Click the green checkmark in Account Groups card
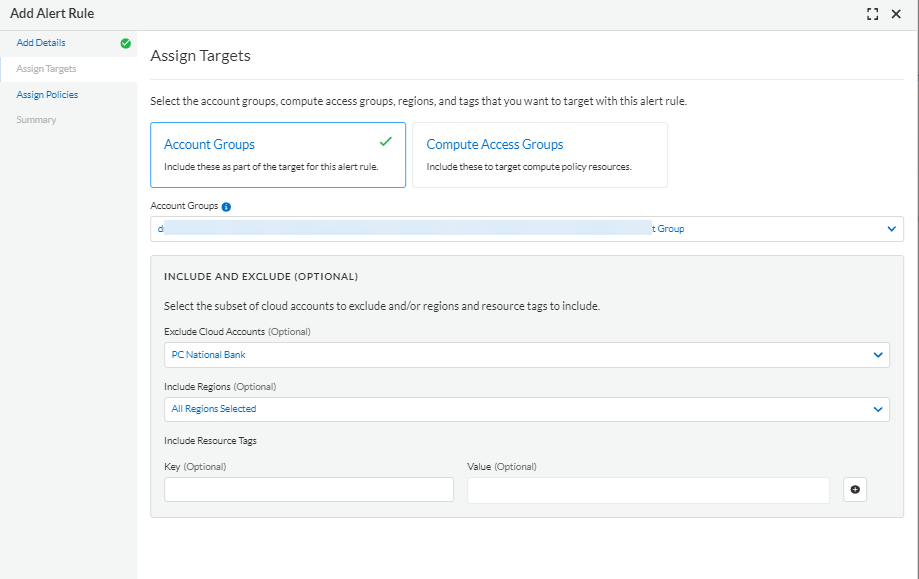This screenshot has height=579, width=919. 386,141
